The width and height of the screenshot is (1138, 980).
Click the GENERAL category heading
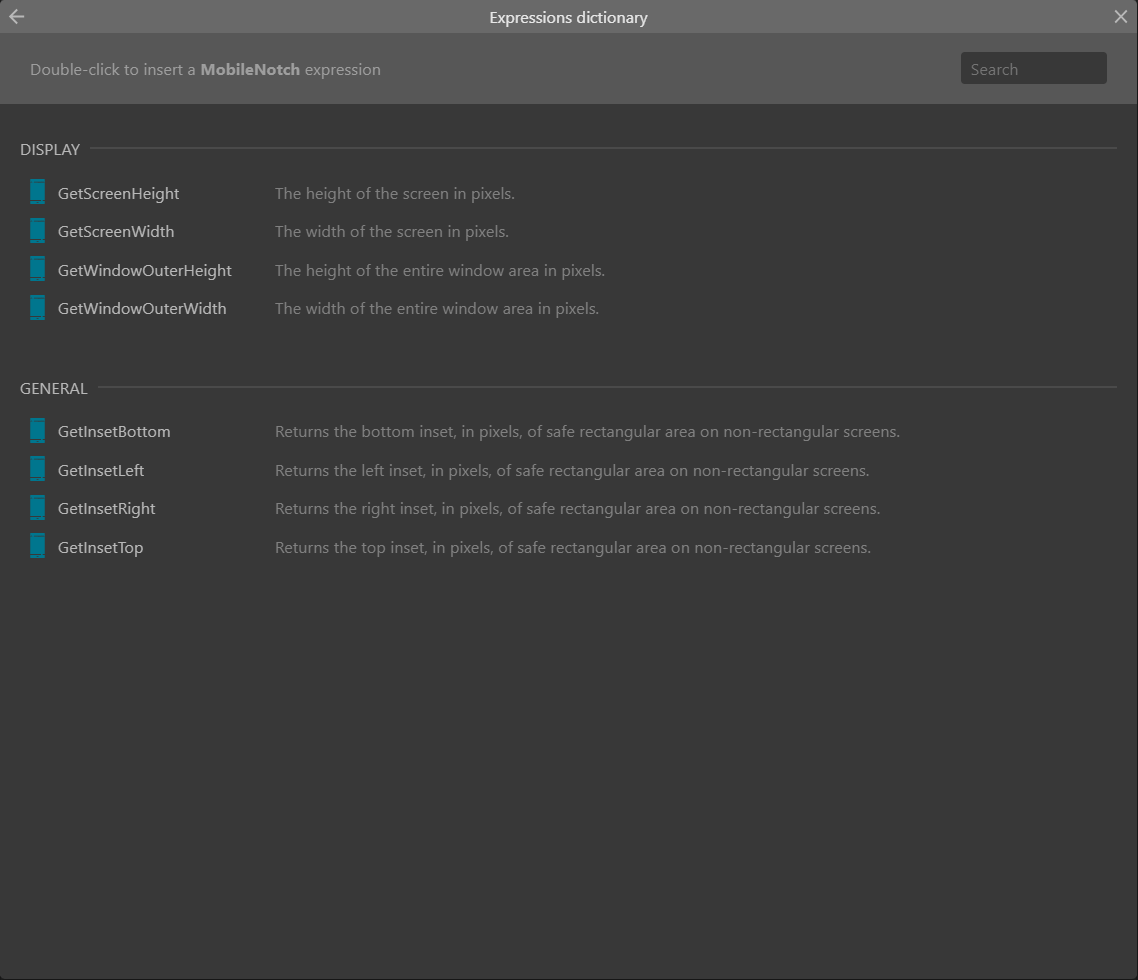tap(54, 388)
